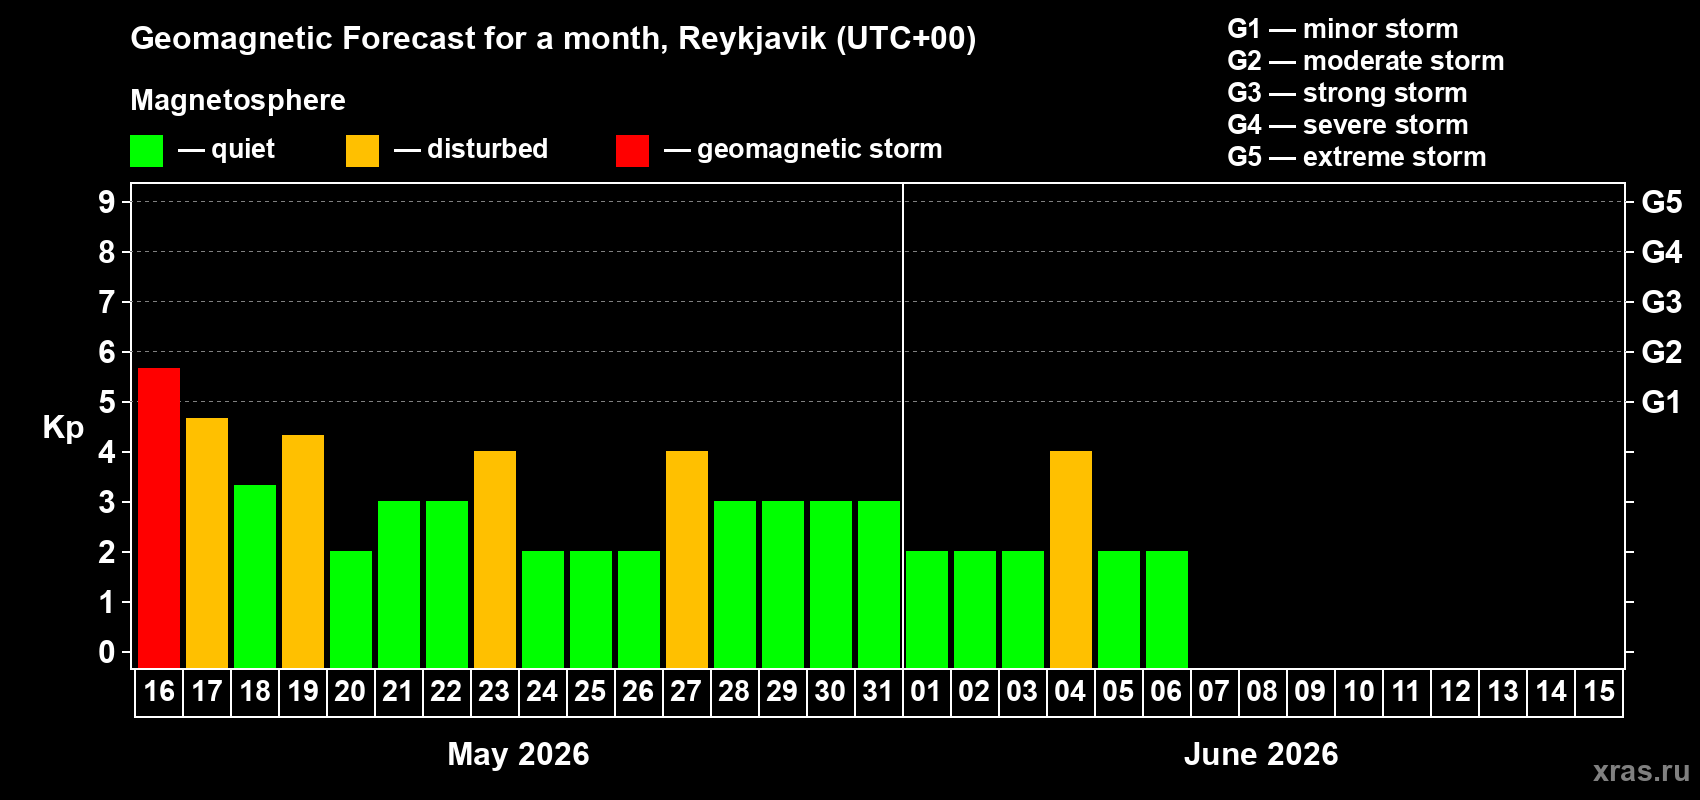Select the green bar for May 21

[x=399, y=584]
